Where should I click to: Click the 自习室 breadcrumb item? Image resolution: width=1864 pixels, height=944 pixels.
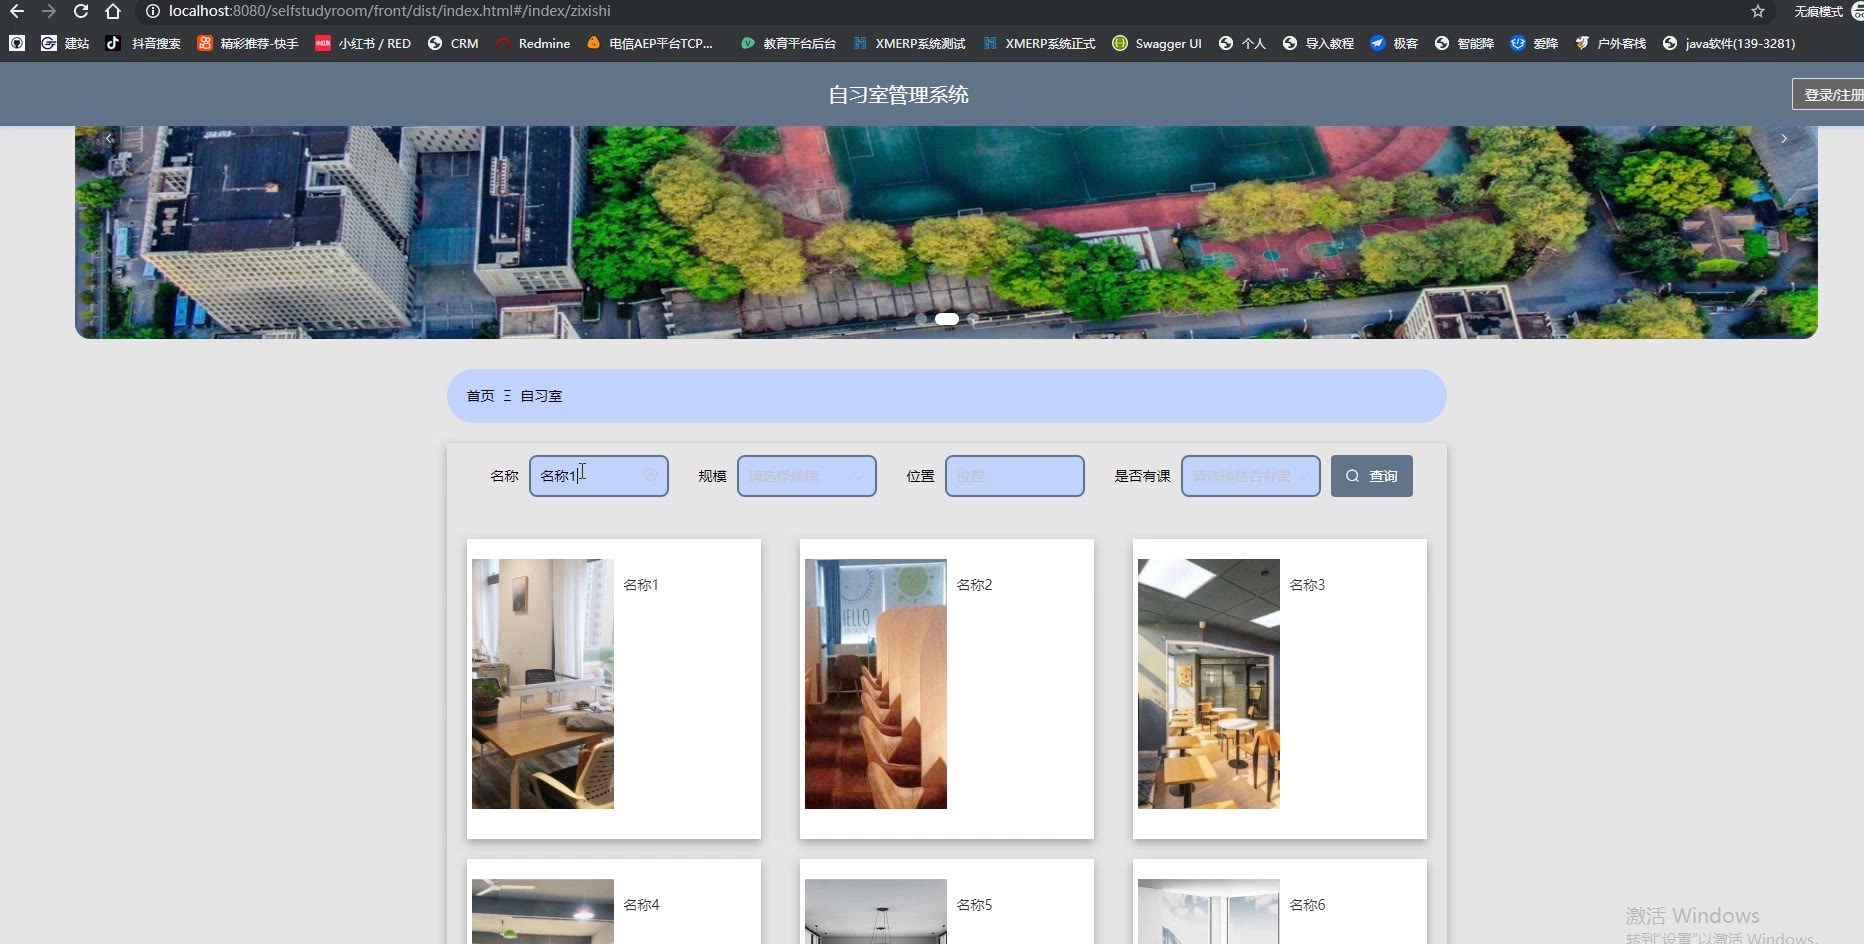pos(541,396)
